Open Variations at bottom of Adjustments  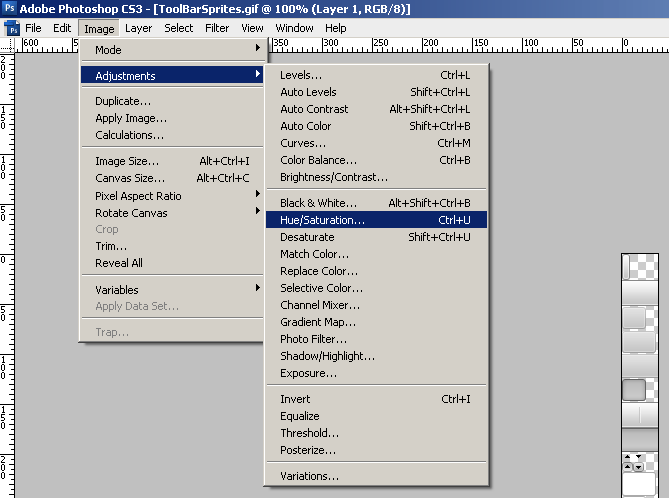[309, 476]
